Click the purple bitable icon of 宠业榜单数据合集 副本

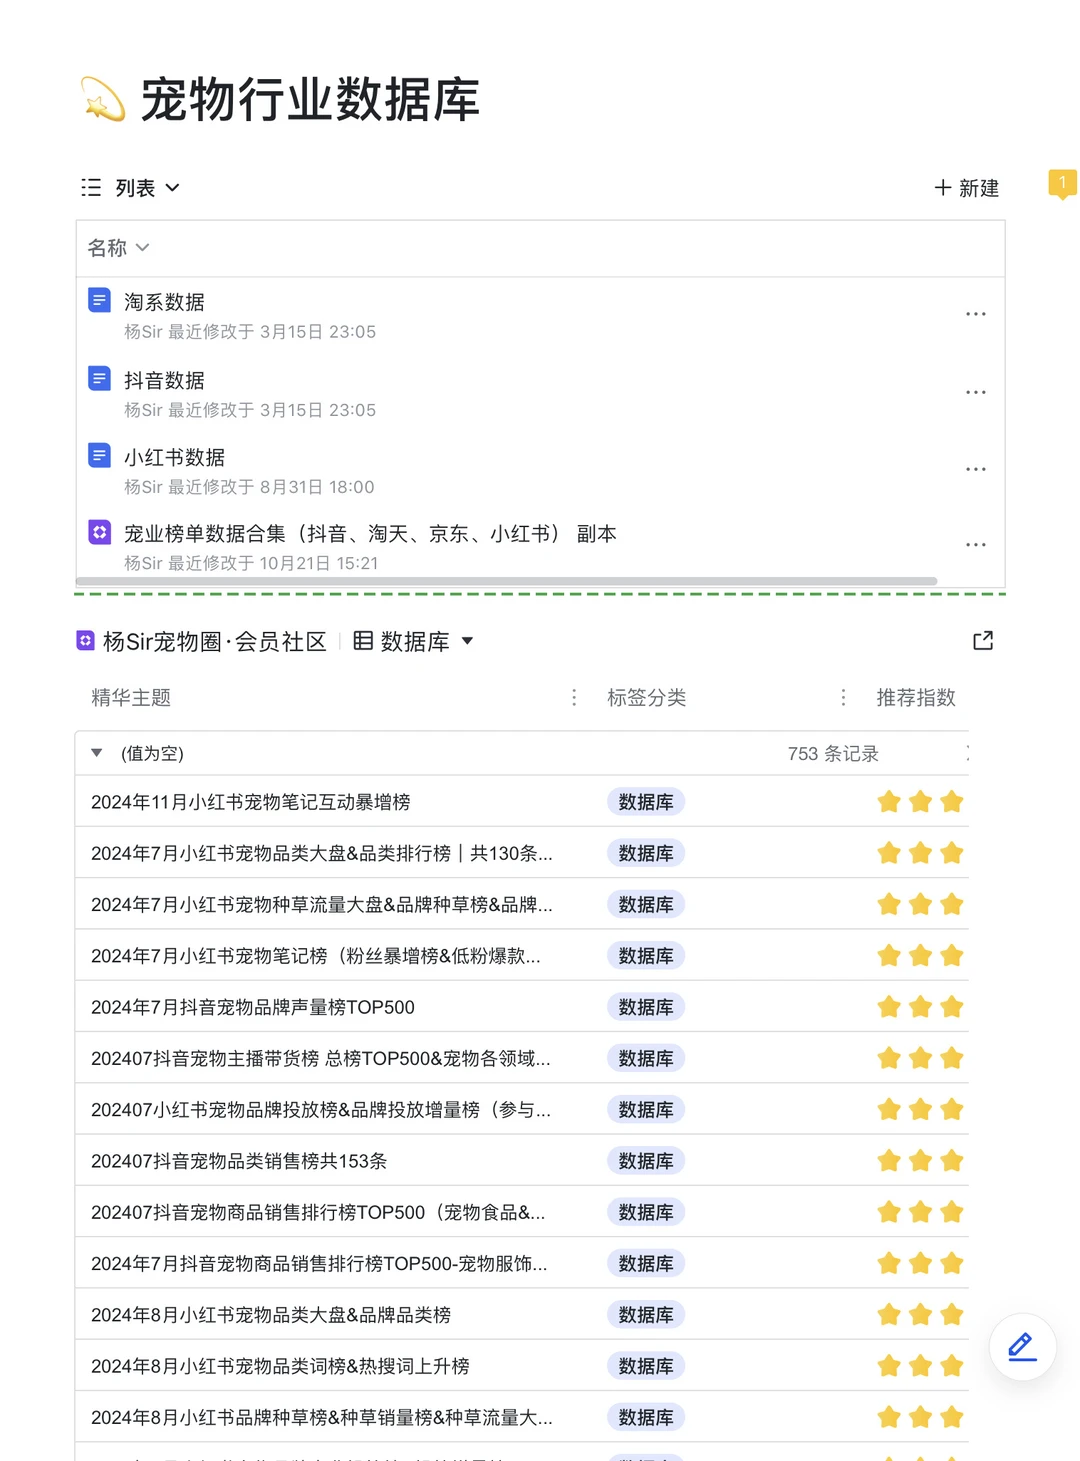pyautogui.click(x=99, y=532)
